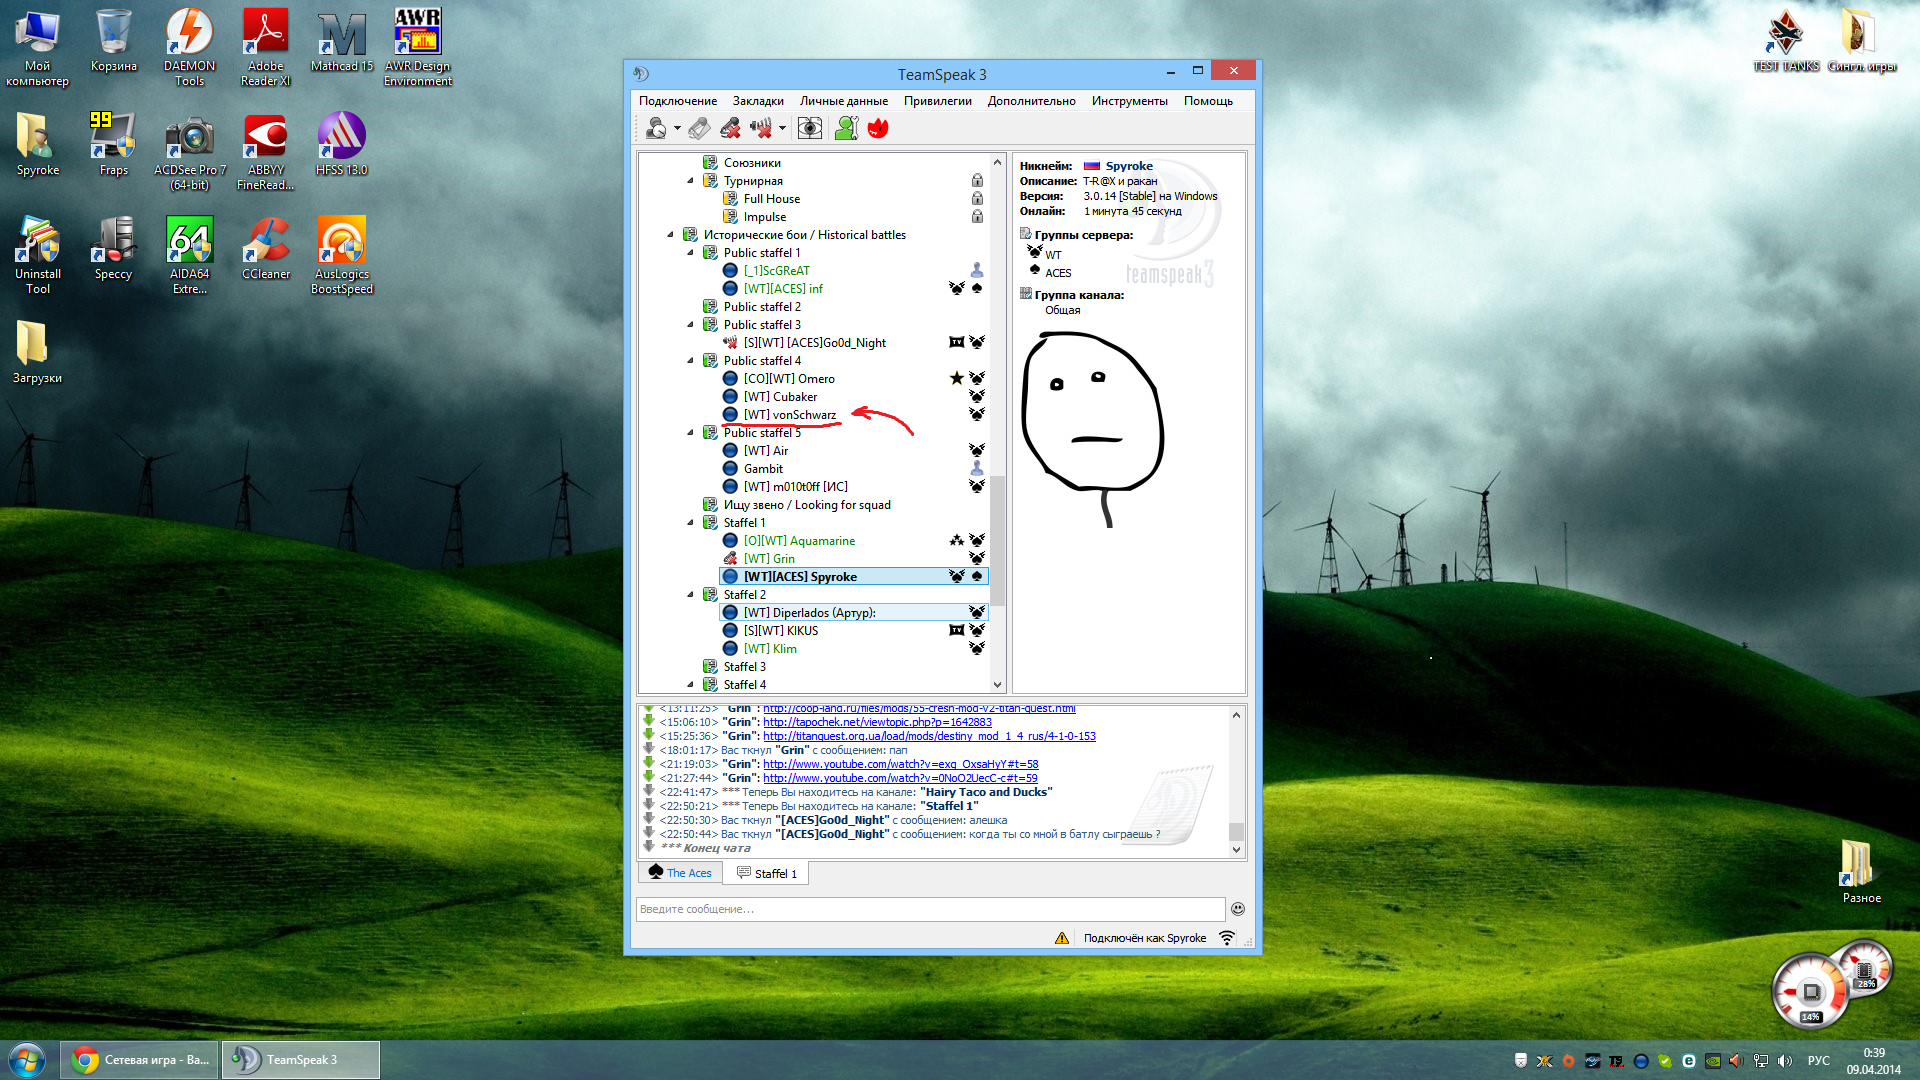Switch to The Aces chat tab
Image resolution: width=1920 pixels, height=1080 pixels.
coord(681,873)
